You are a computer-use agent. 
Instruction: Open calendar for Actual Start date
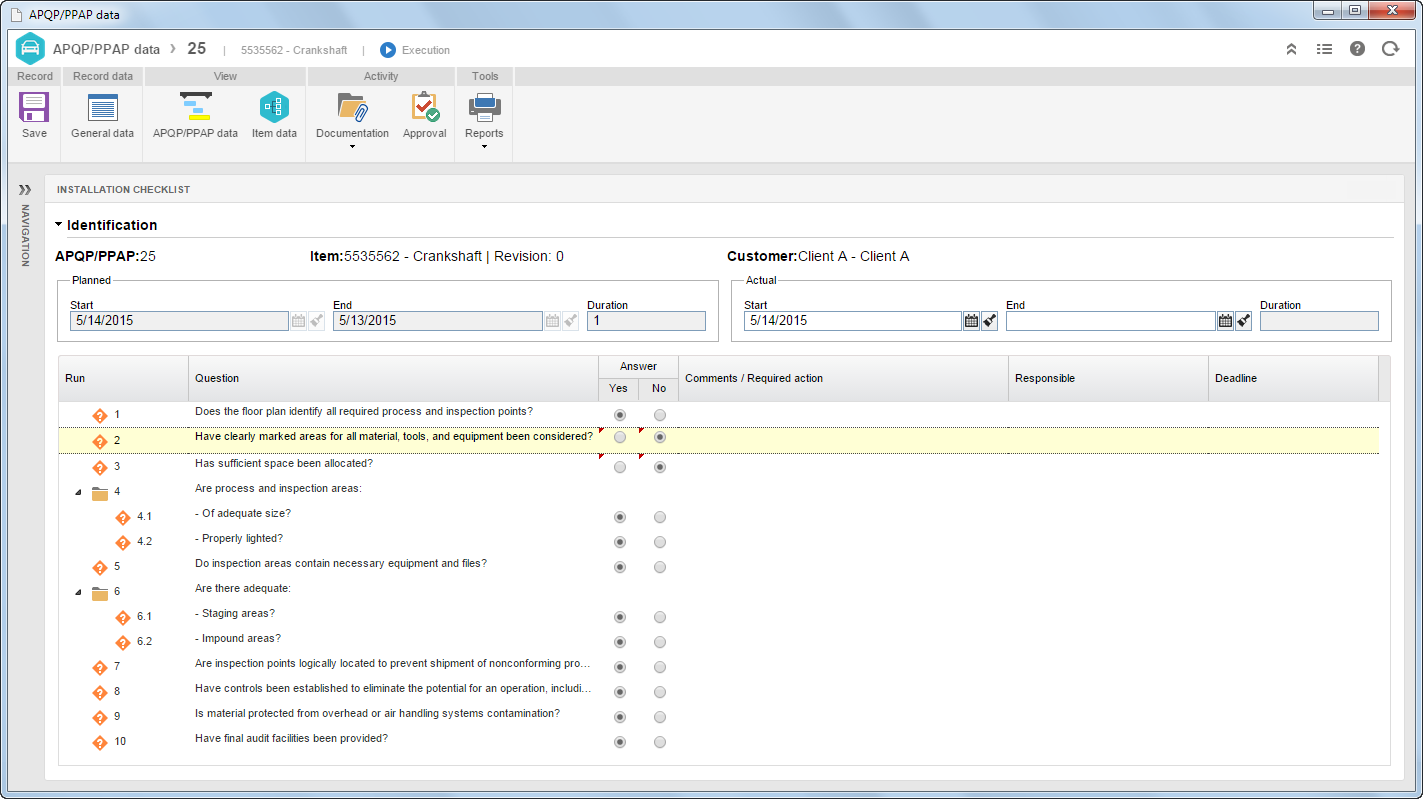click(971, 321)
